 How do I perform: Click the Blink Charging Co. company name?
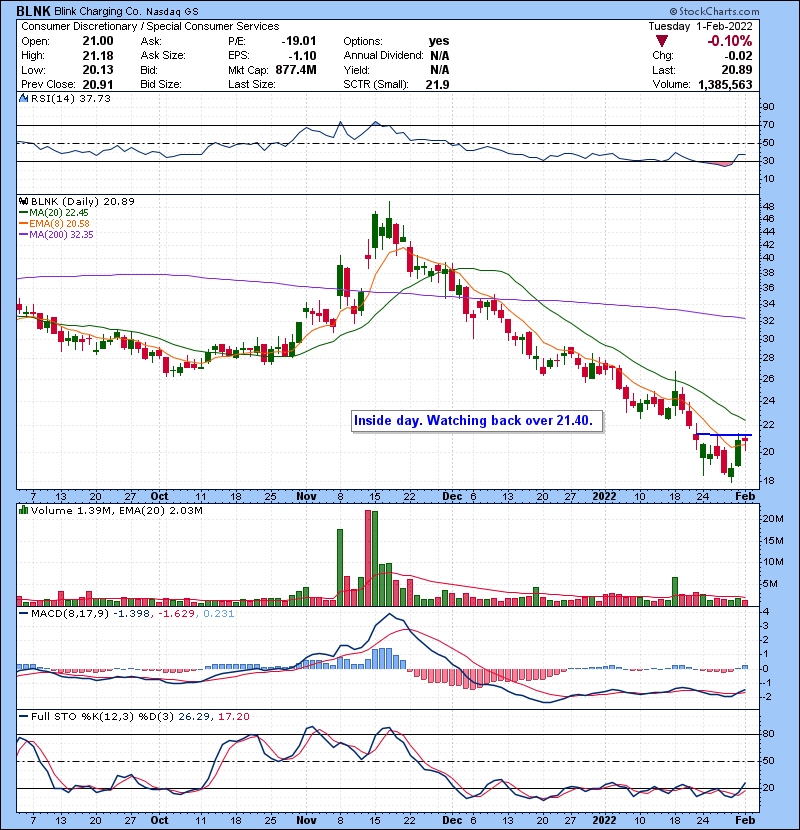(x=98, y=11)
